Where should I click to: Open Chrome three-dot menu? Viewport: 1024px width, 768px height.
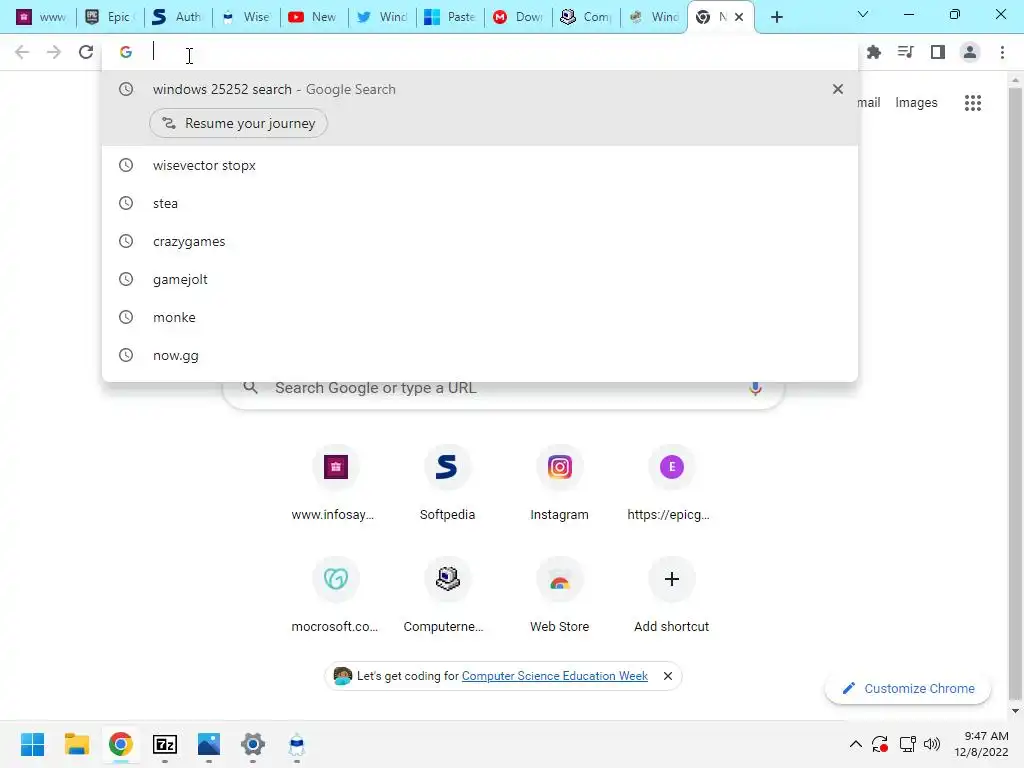tap(1002, 52)
